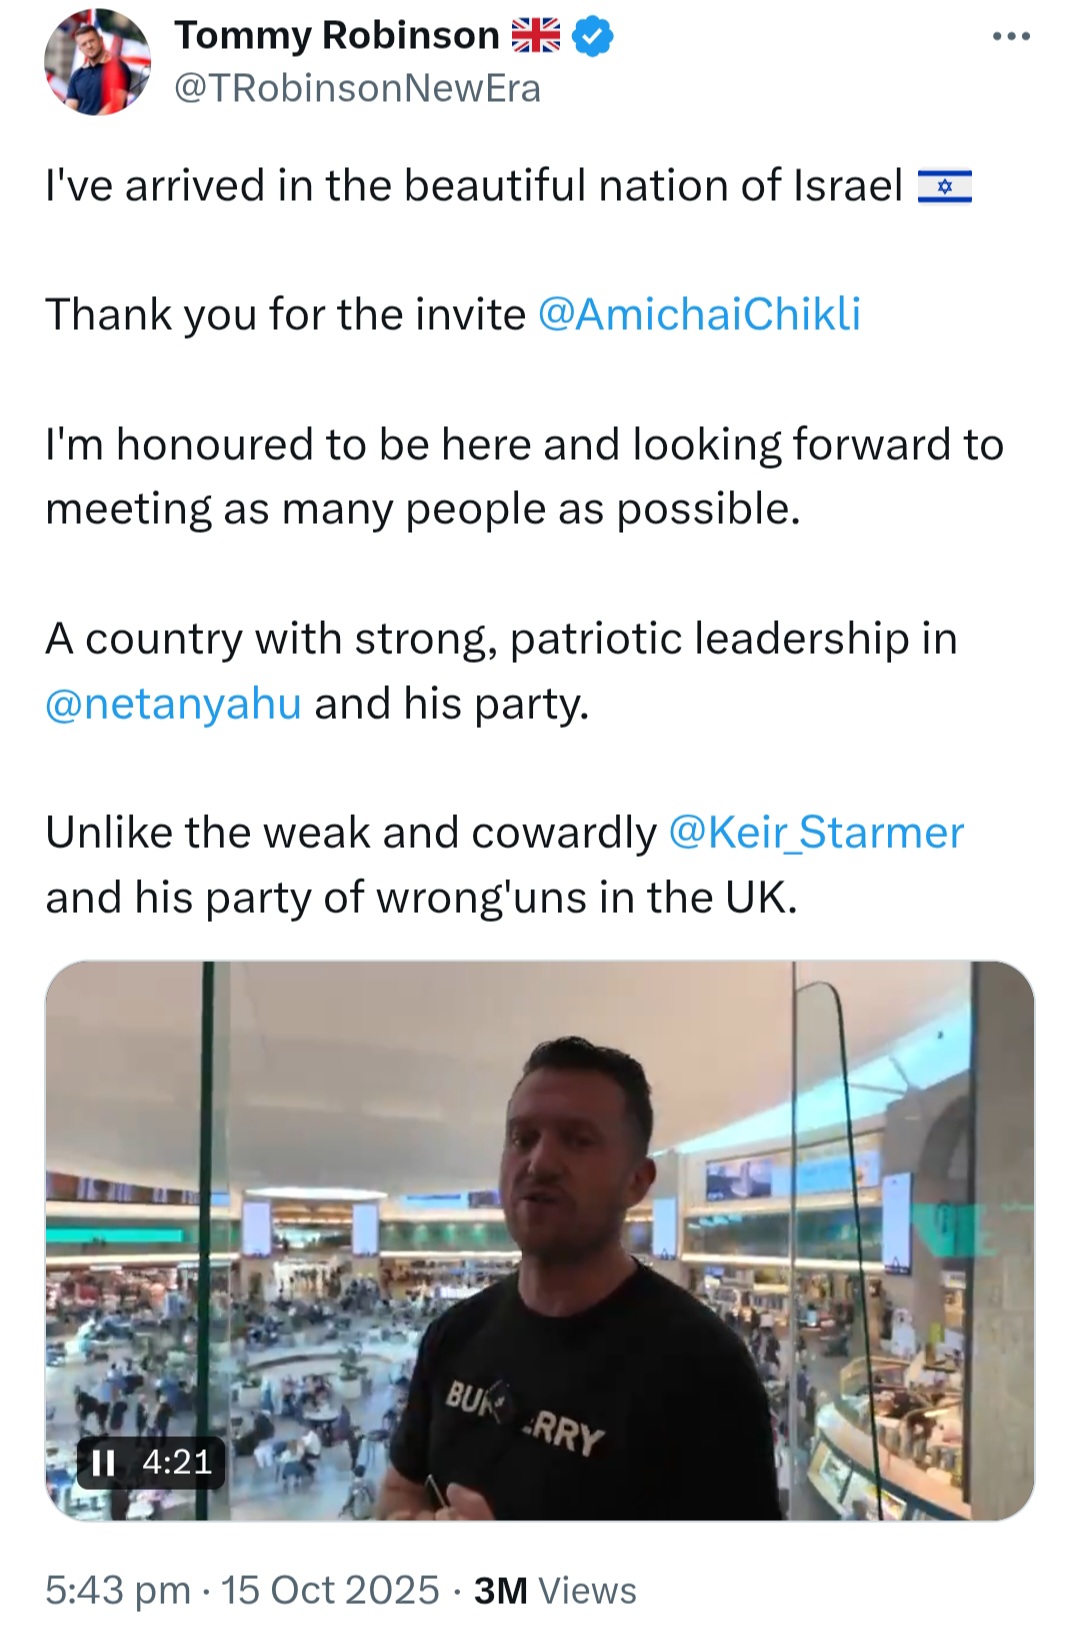Open the author's round profile picture
1080x1634 pixels.
tap(97, 62)
